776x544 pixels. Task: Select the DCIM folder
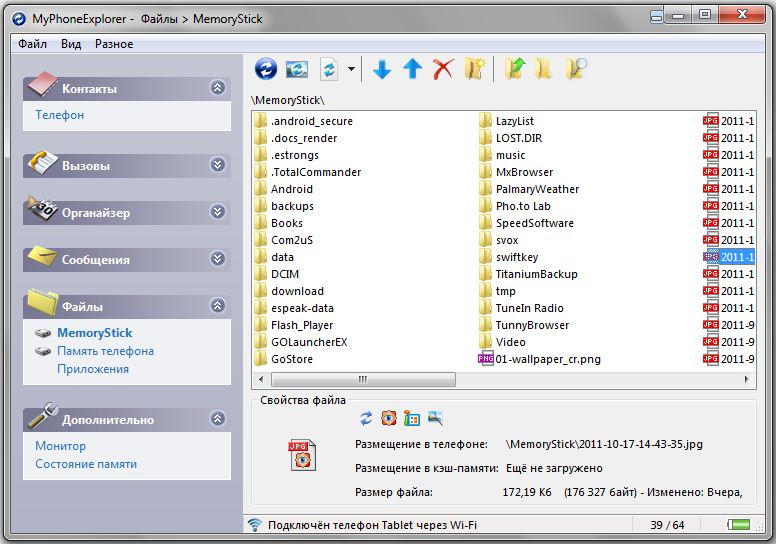pos(277,274)
